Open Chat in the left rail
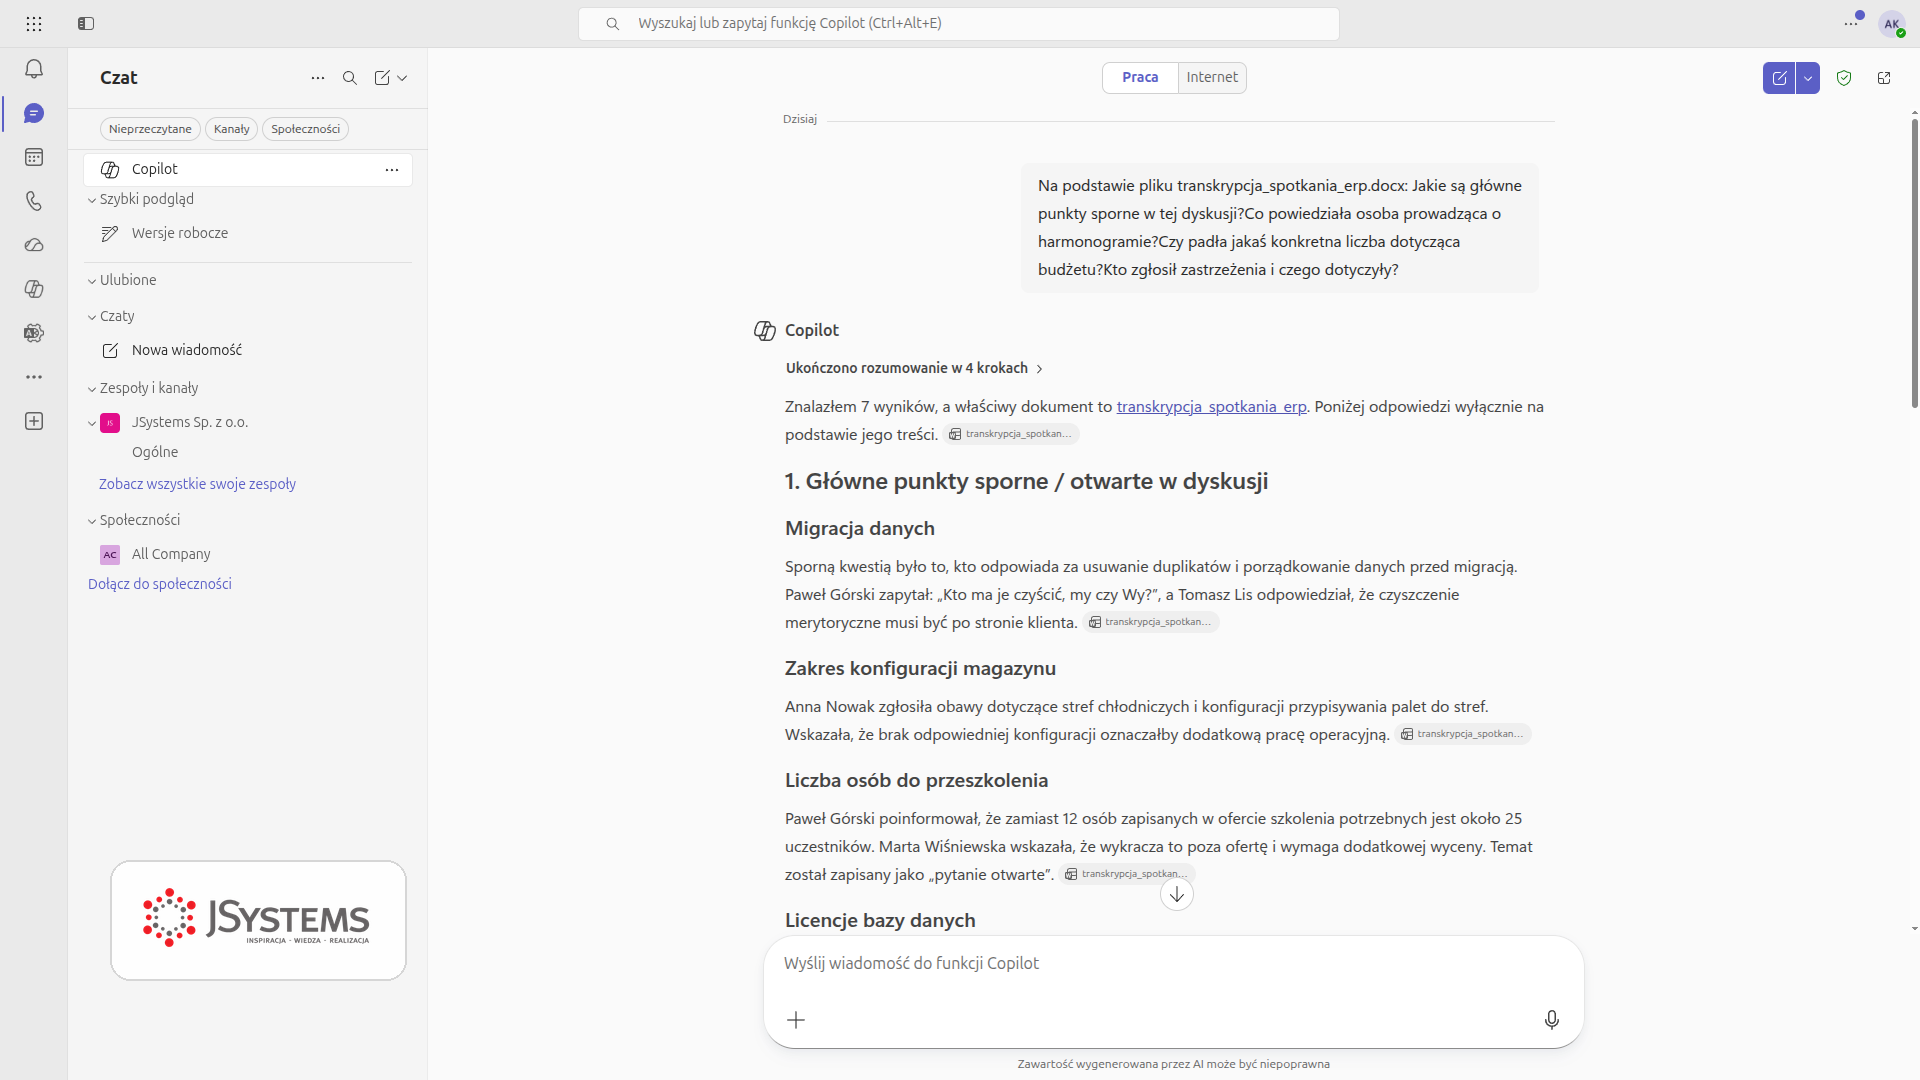This screenshot has height=1080, width=1920. 34,113
